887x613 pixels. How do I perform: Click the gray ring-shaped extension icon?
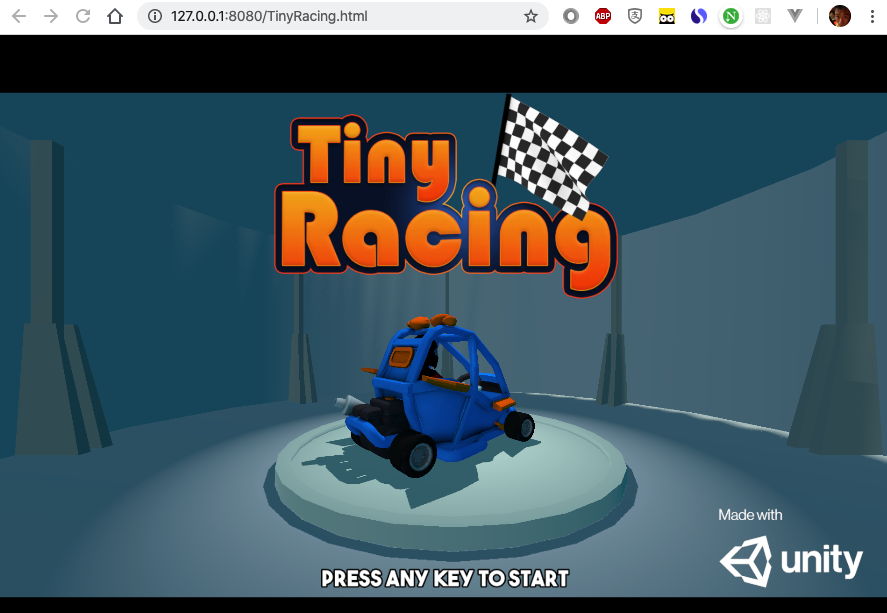pyautogui.click(x=571, y=17)
